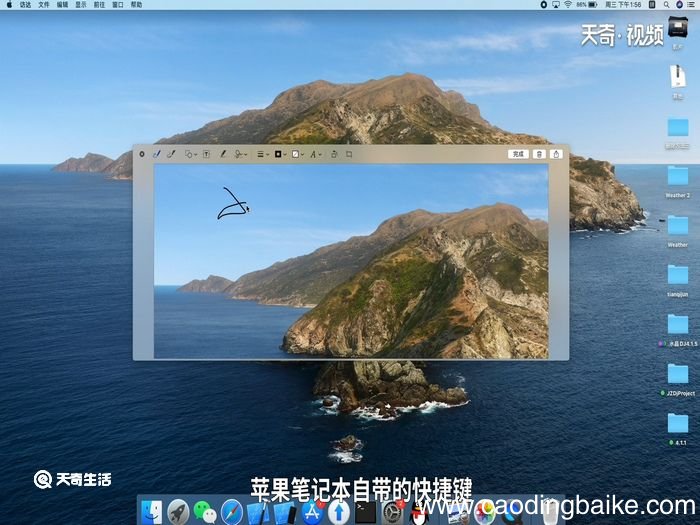Open the 前往 (Go) menu
Screen dimensions: 700x525
[99, 4]
